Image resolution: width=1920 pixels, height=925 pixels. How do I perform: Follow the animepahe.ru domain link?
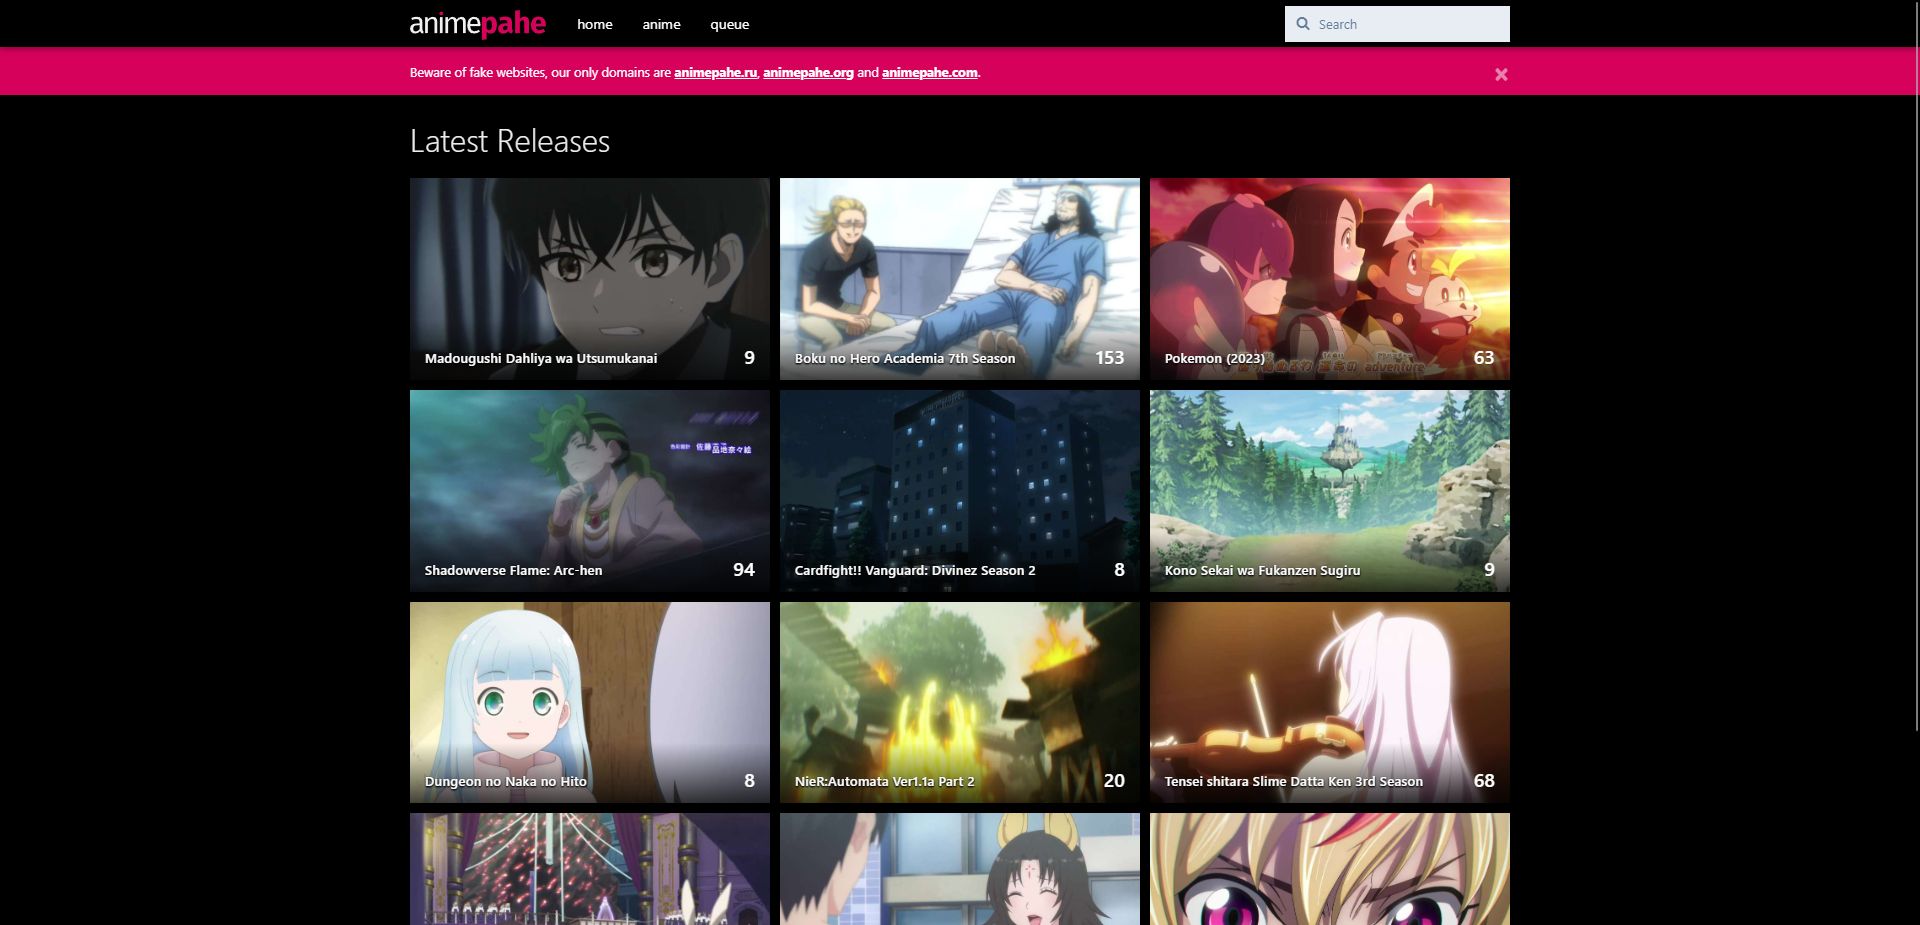[715, 72]
